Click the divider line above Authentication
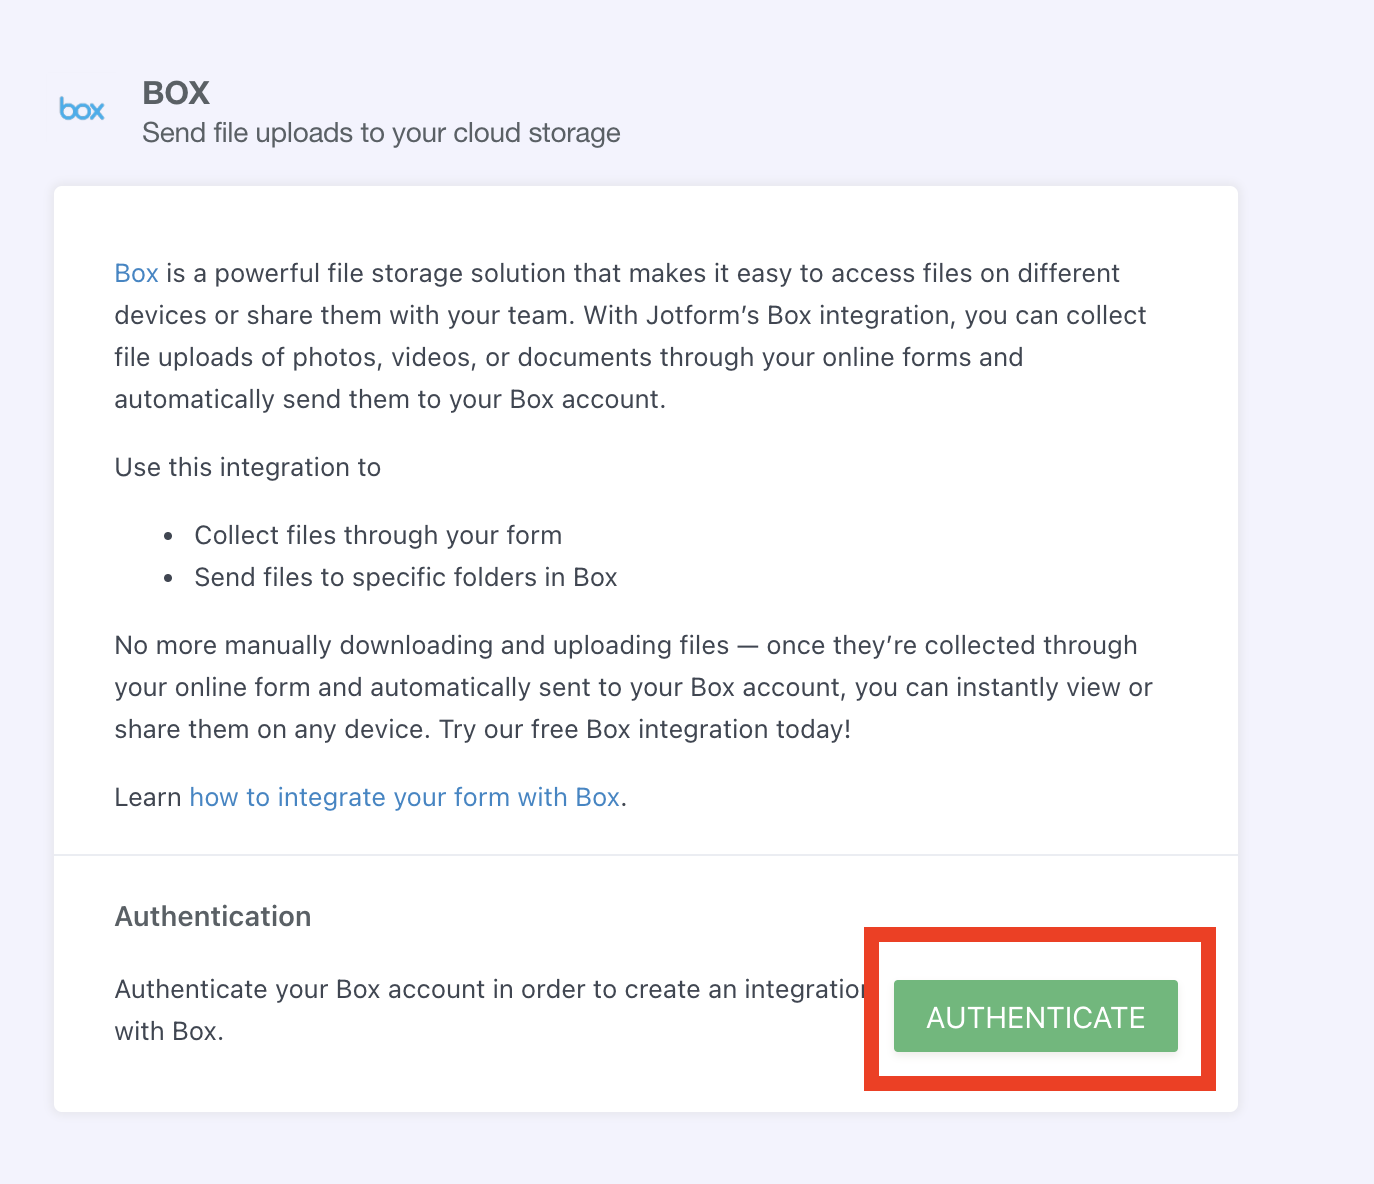 646,855
